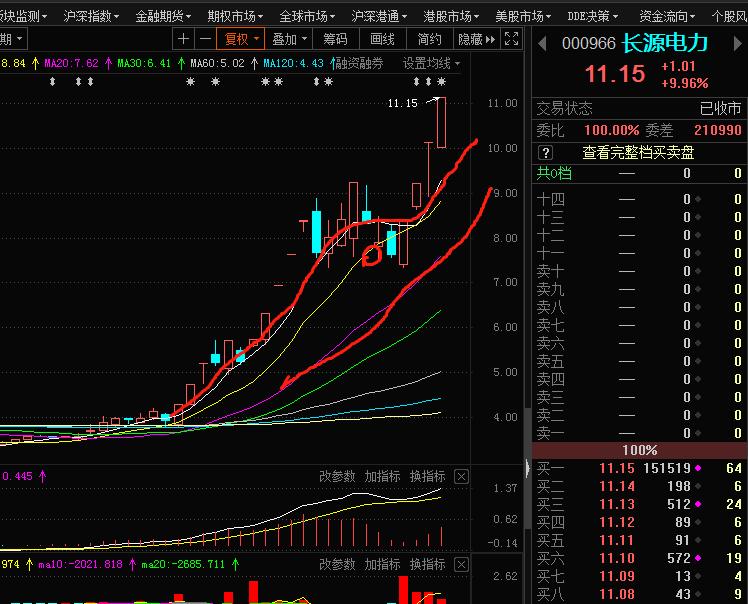Click the 隐藏 toolbar button
The image size is (748, 604).
(x=477, y=39)
